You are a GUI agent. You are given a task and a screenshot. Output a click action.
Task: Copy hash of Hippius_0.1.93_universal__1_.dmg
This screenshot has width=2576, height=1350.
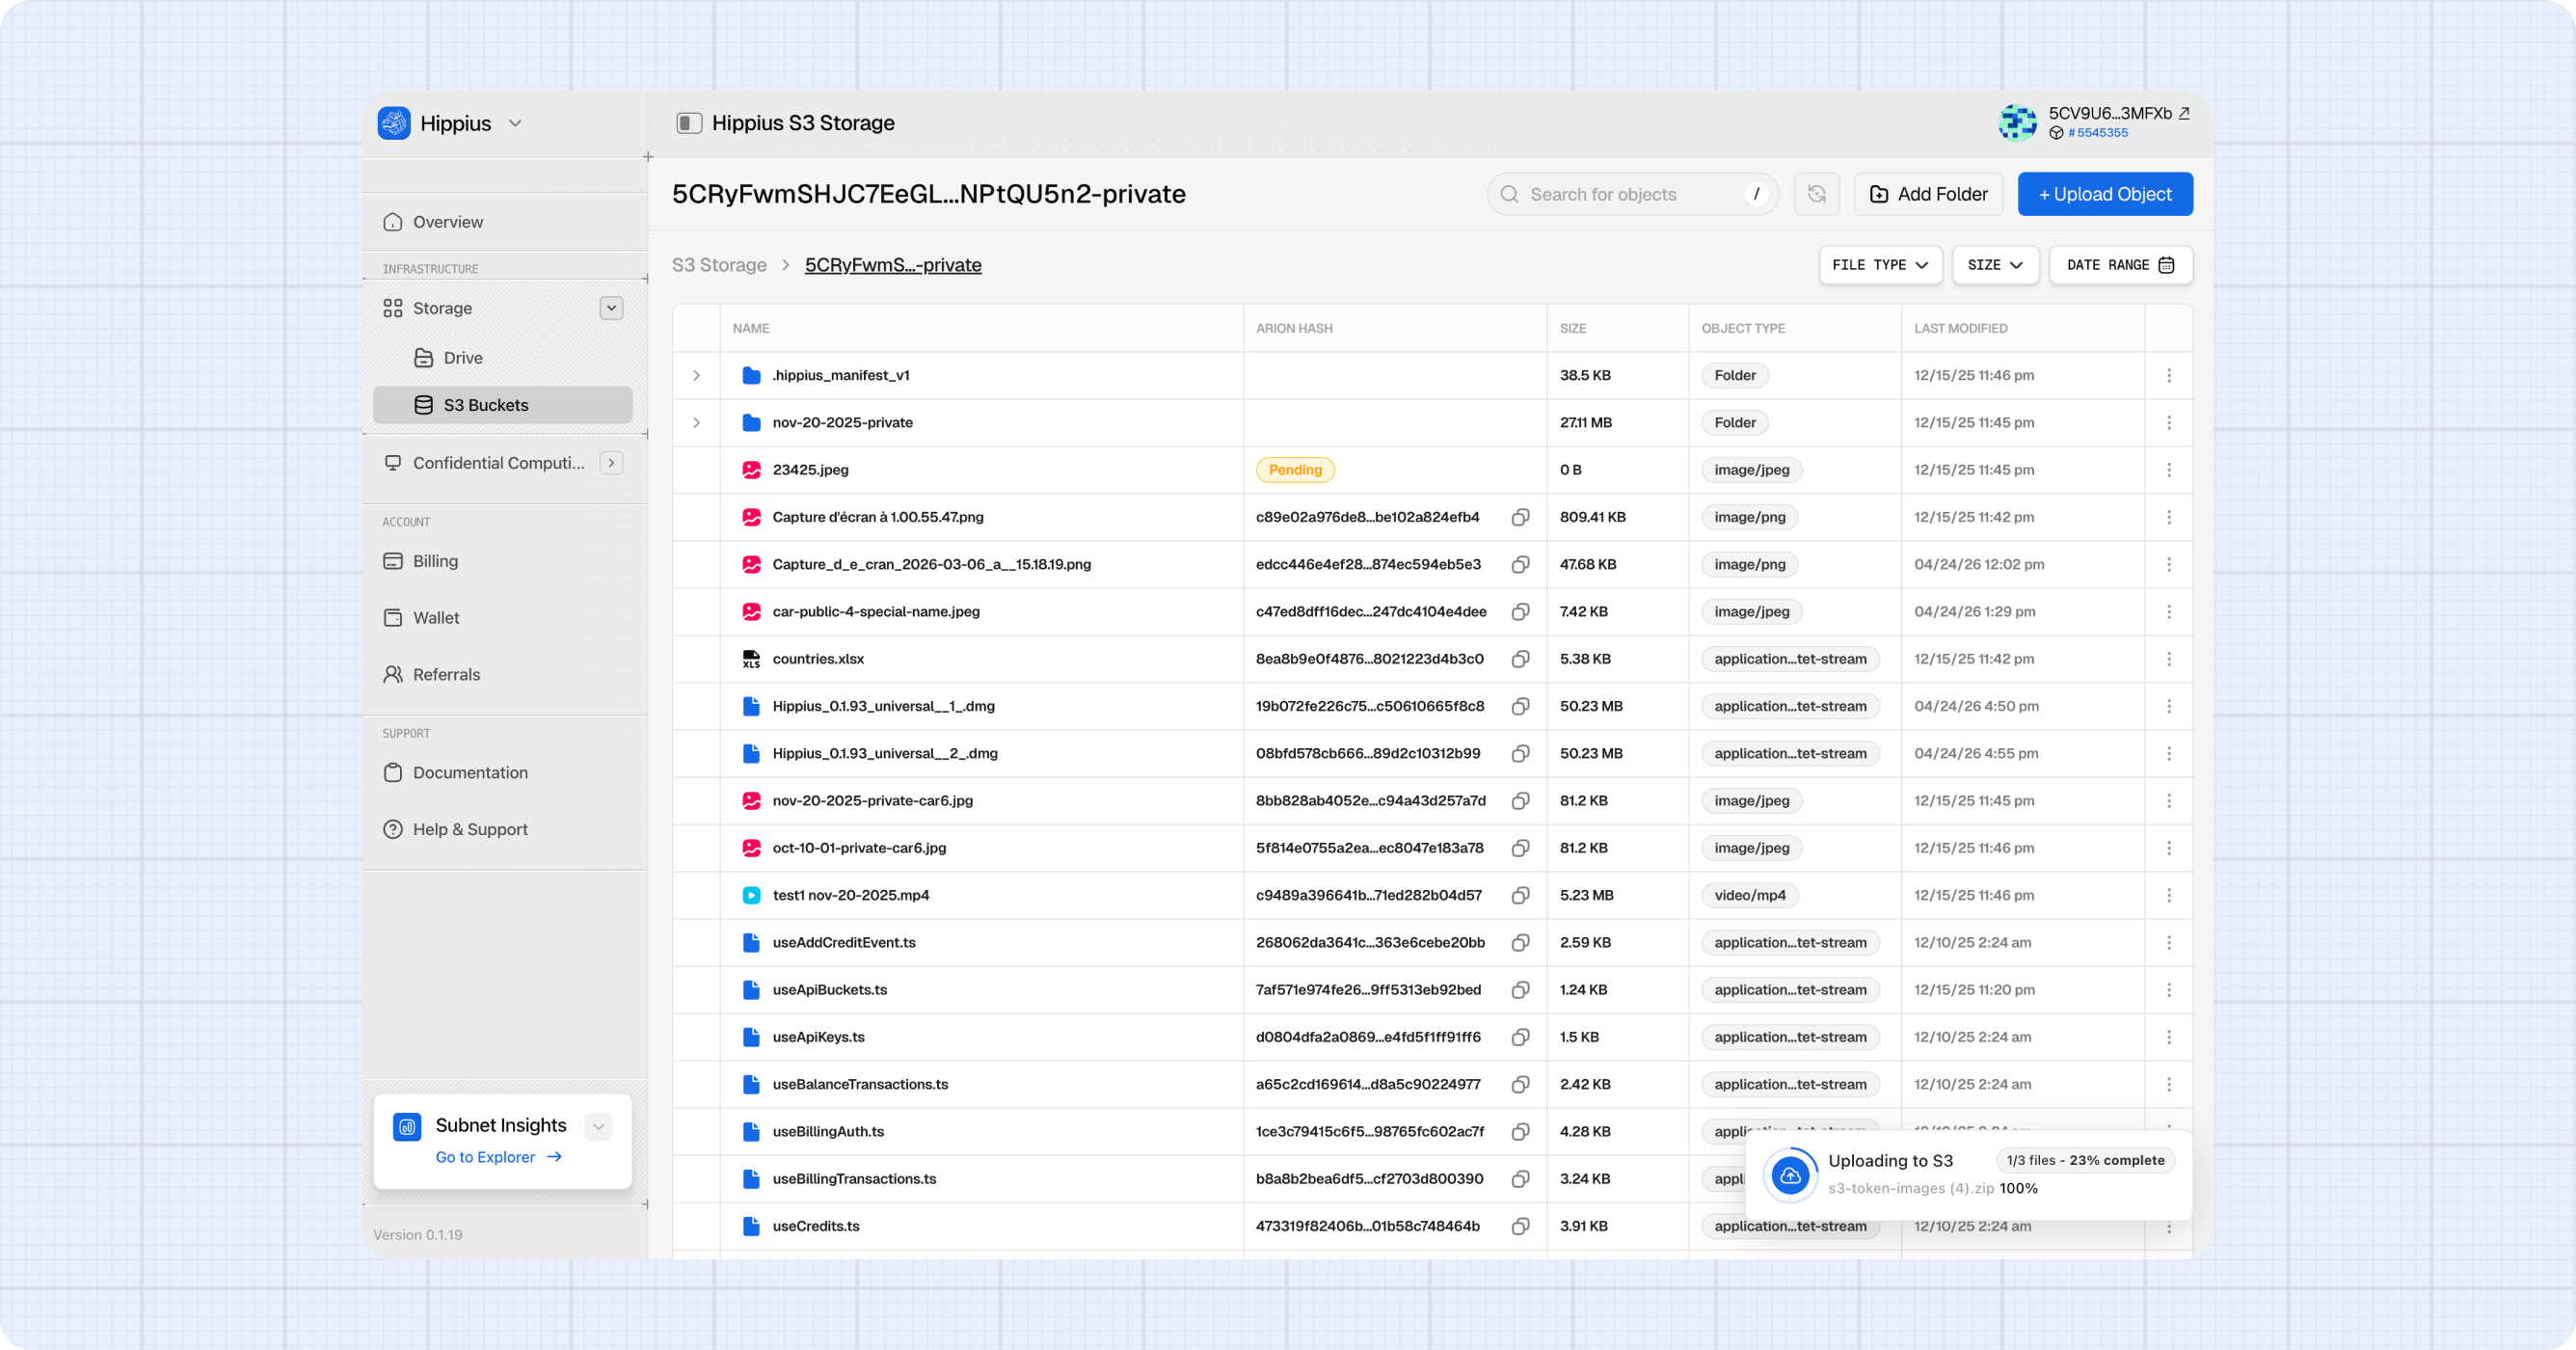click(1520, 706)
